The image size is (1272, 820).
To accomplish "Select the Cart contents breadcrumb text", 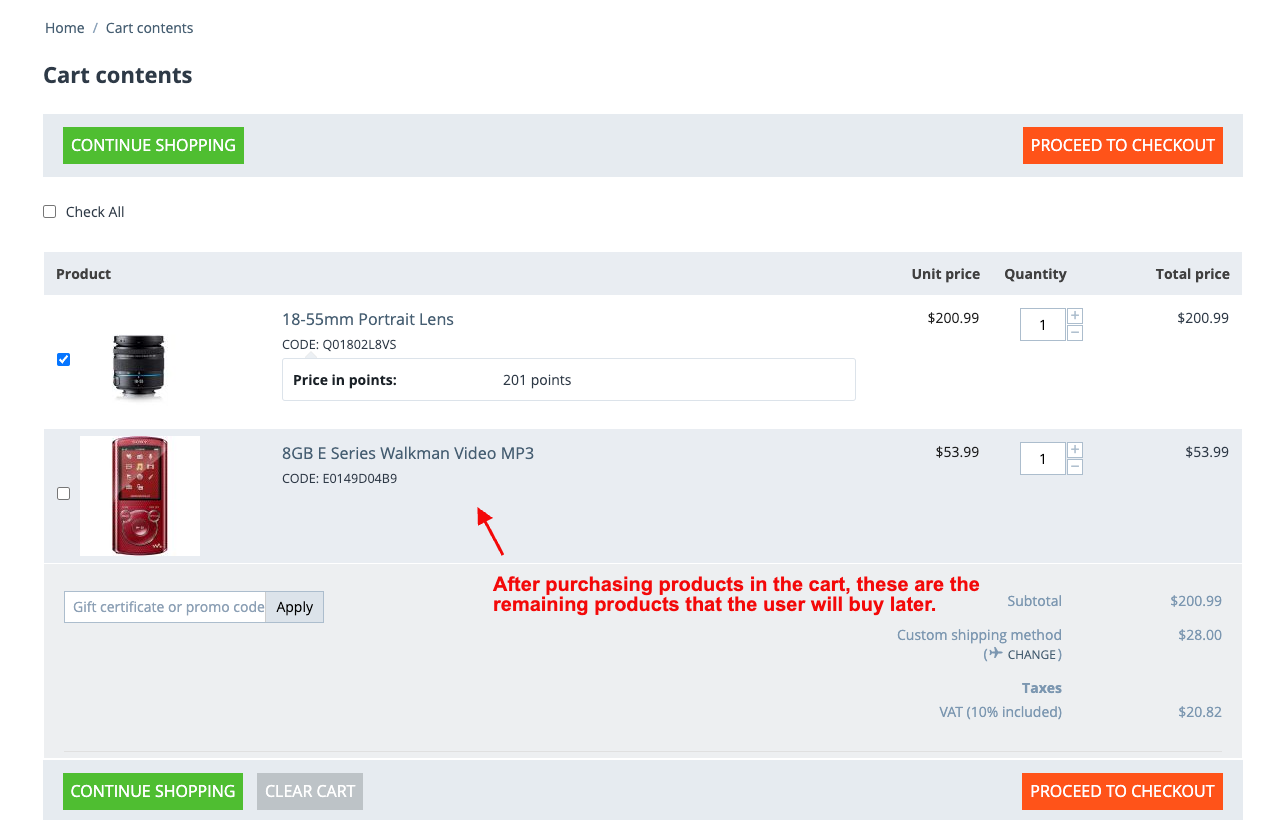I will coord(150,28).
